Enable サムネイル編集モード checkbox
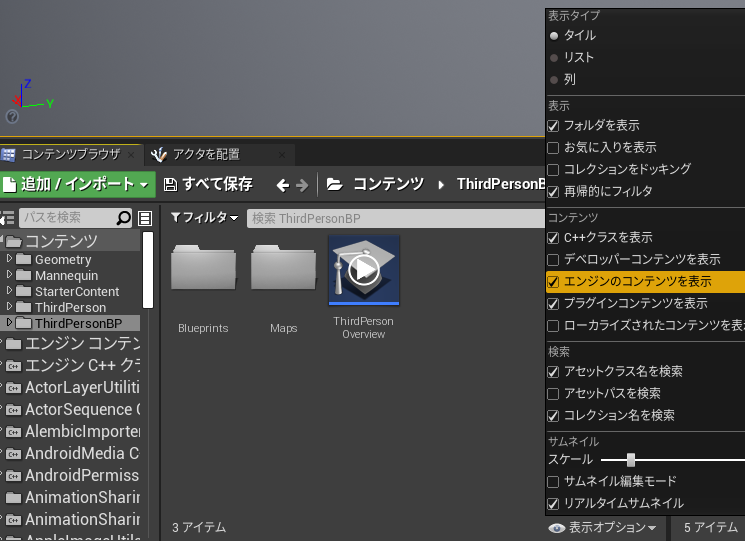 point(553,482)
